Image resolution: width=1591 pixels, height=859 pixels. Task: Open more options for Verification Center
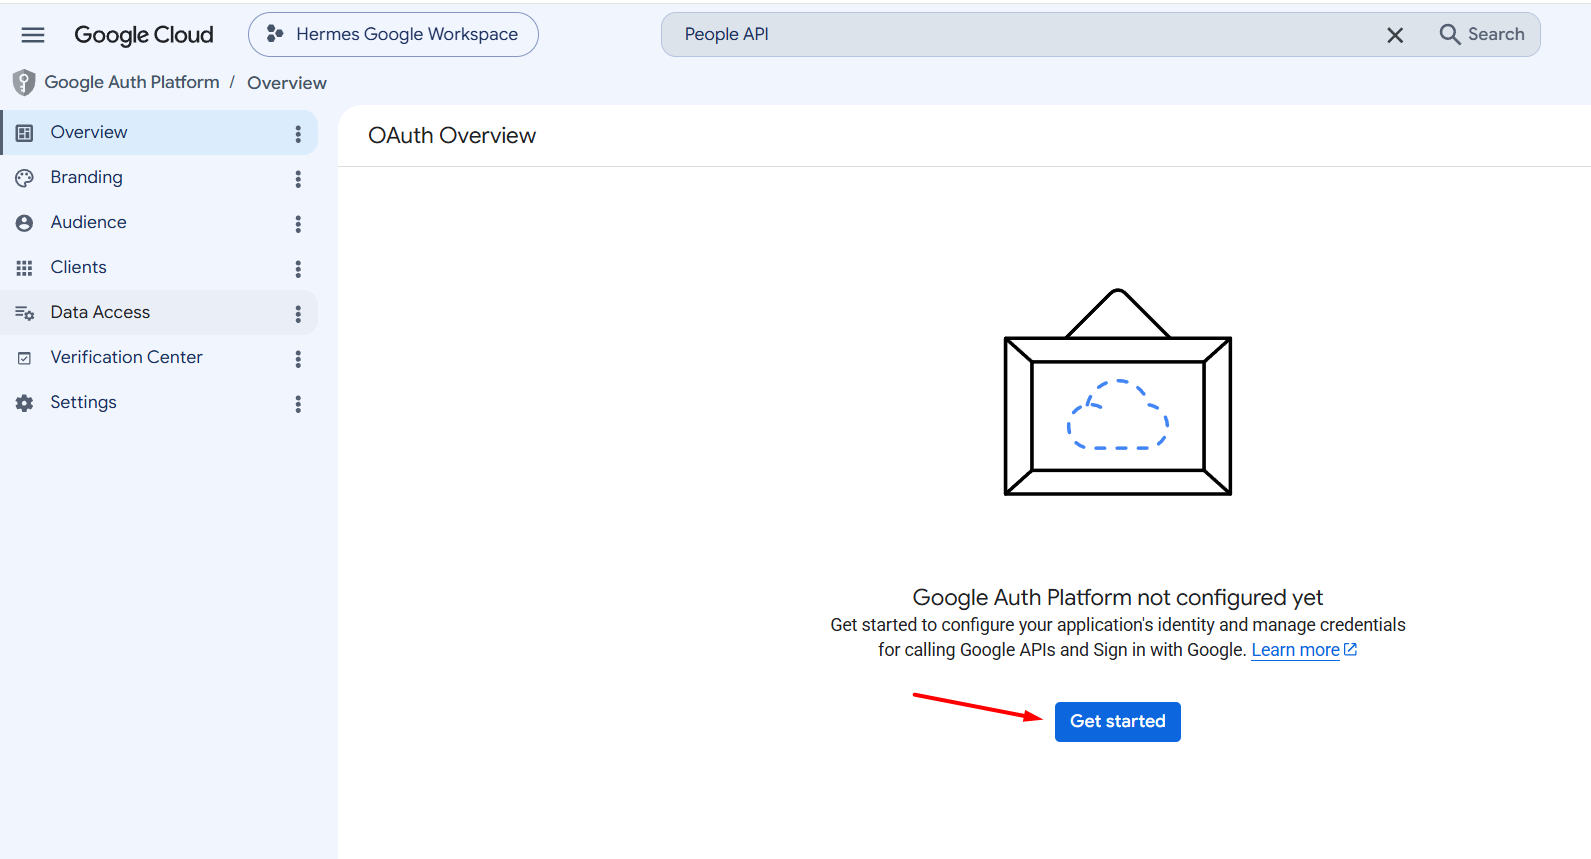pyautogui.click(x=298, y=359)
